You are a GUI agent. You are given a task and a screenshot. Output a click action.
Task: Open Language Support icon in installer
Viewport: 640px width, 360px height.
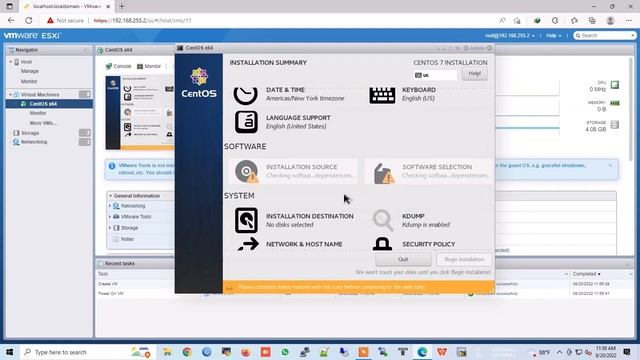tap(246, 122)
